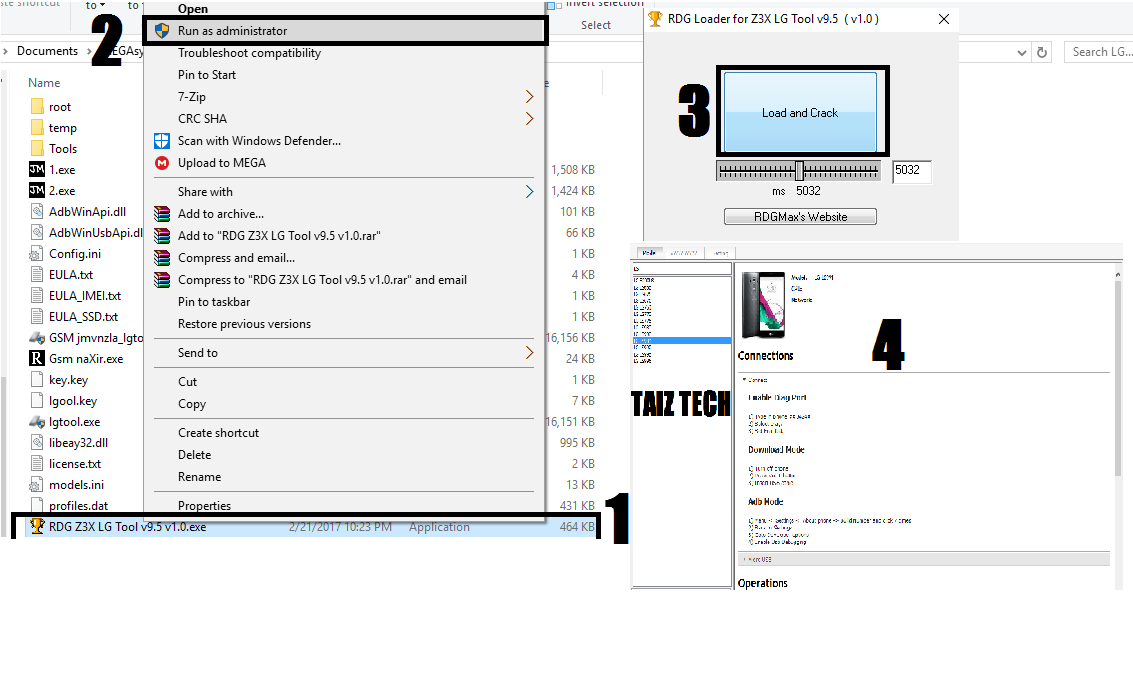Click the Search LG search box
The width and height of the screenshot is (1133, 684).
(1098, 51)
